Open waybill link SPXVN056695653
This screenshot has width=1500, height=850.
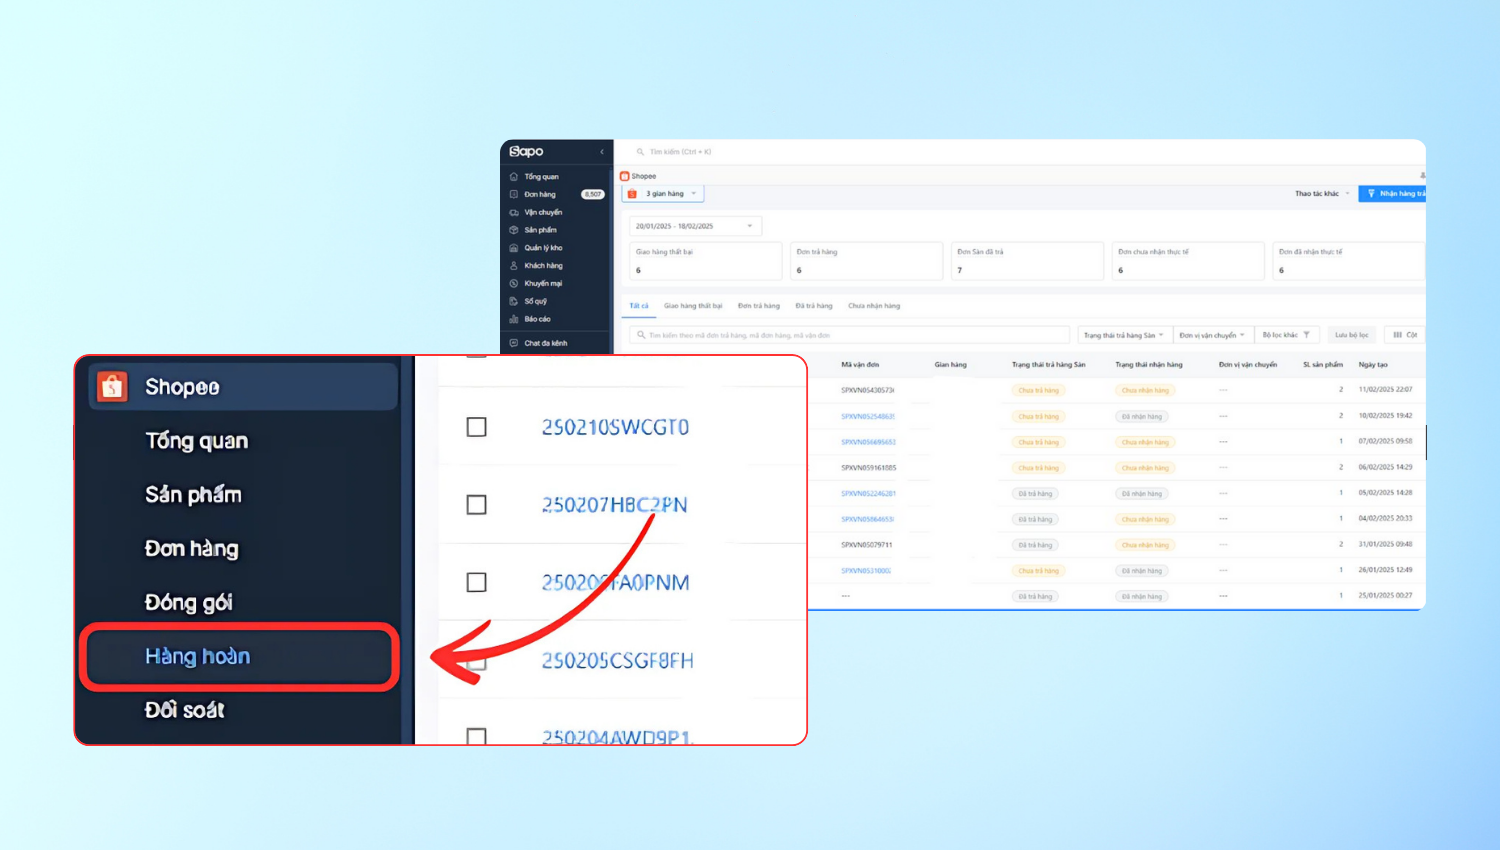tap(868, 442)
